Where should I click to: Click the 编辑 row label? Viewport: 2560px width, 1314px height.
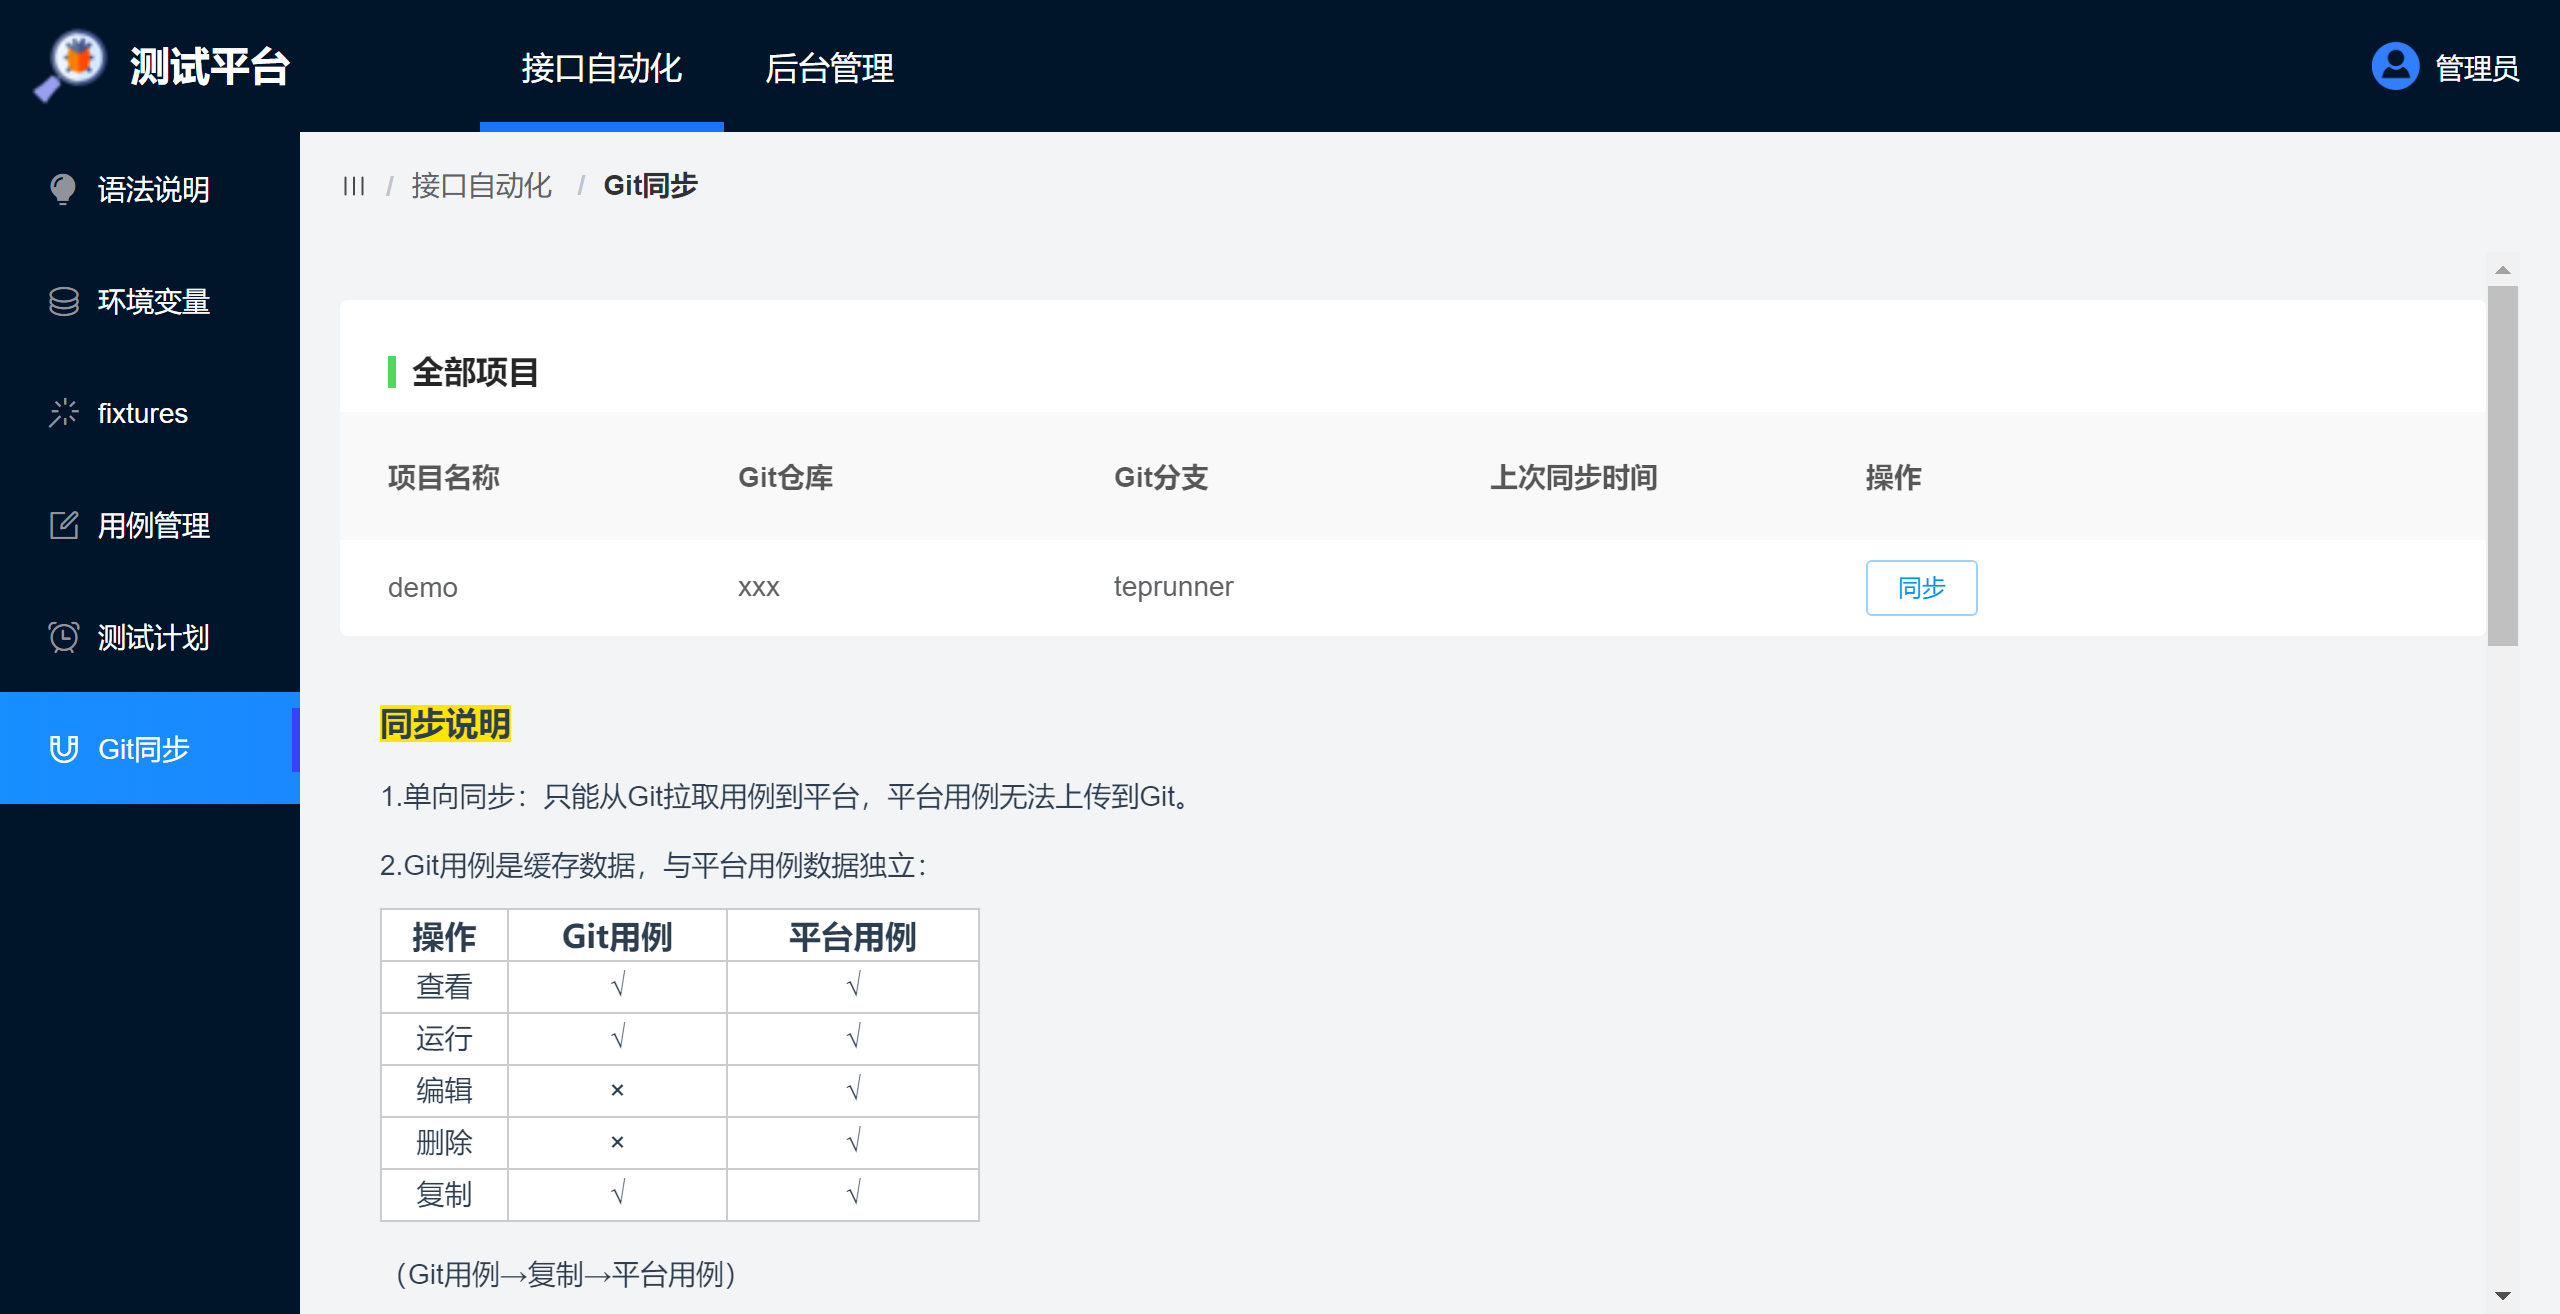pos(444,1091)
